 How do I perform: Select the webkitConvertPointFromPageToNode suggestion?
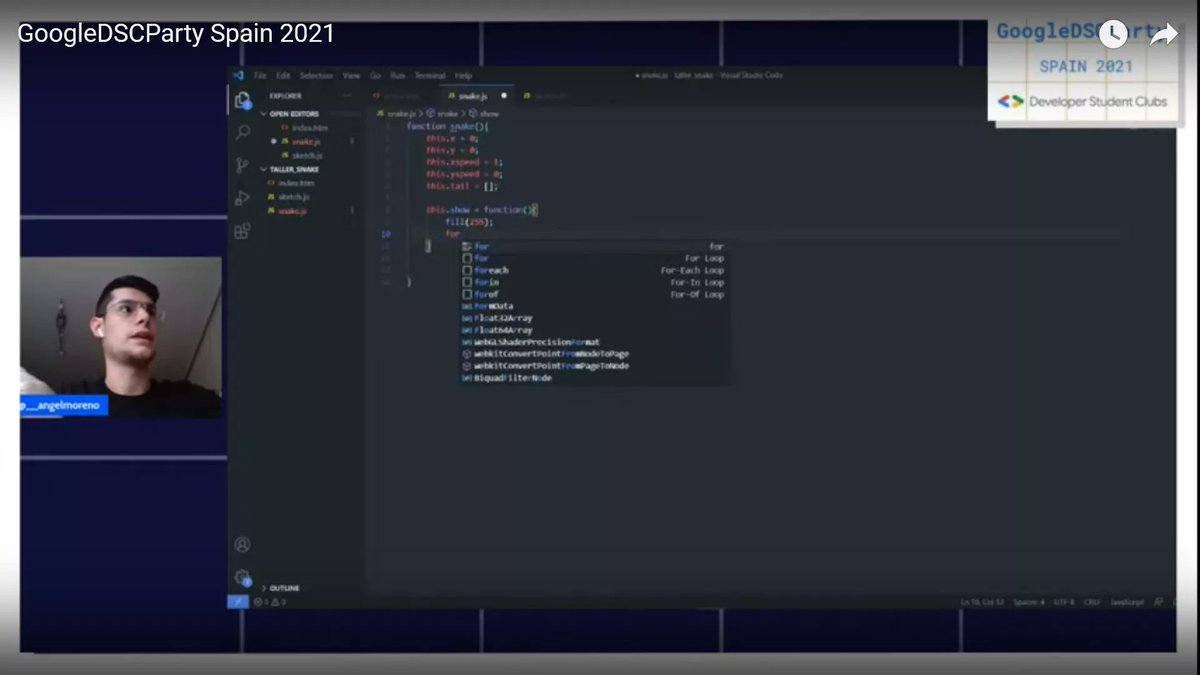[593, 366]
